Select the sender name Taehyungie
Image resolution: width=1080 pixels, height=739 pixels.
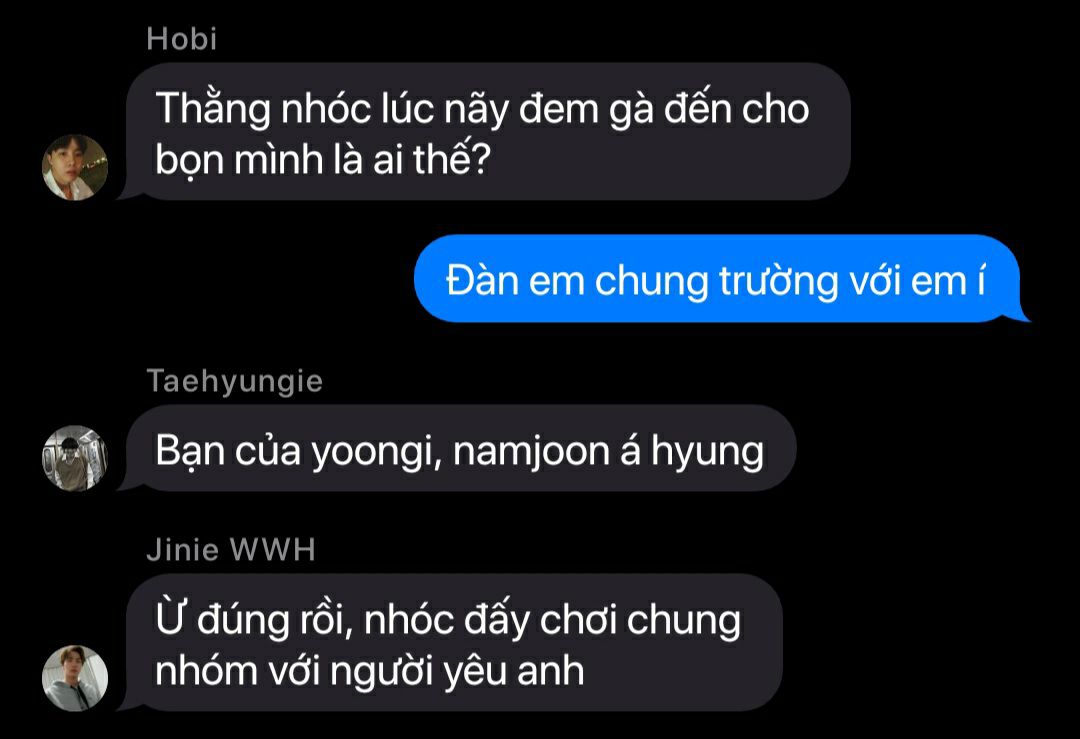pyautogui.click(x=235, y=382)
